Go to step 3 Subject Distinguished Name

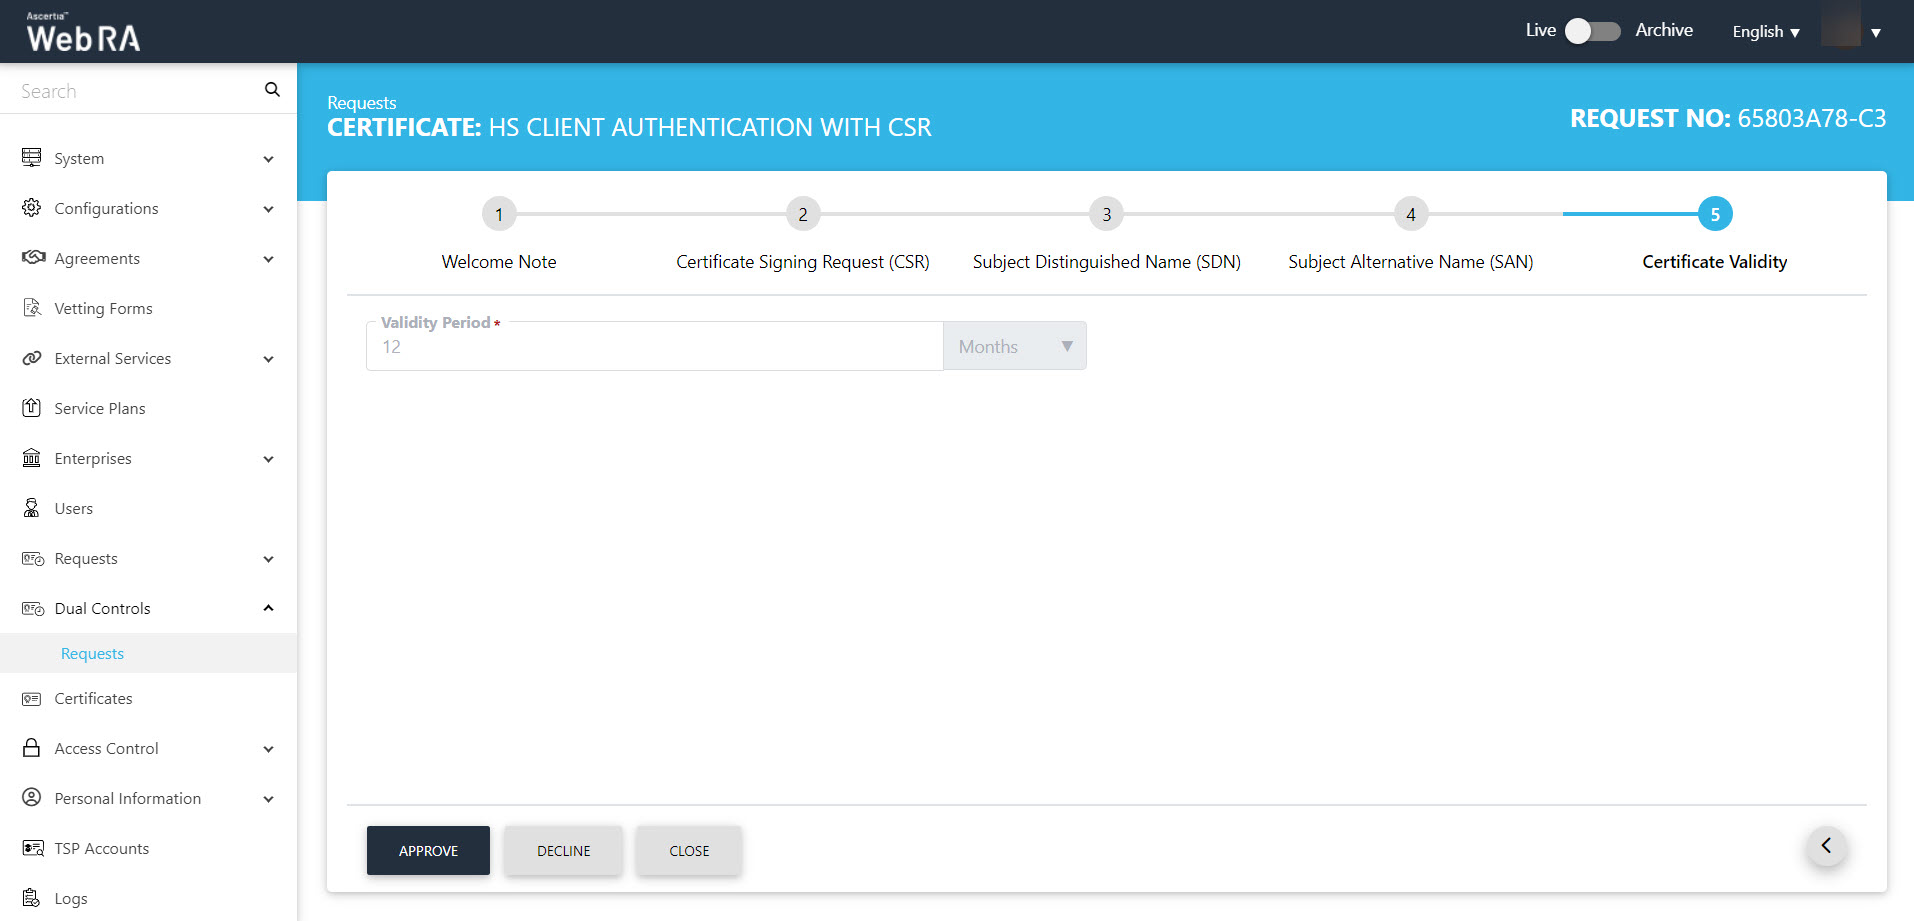[x=1106, y=214]
